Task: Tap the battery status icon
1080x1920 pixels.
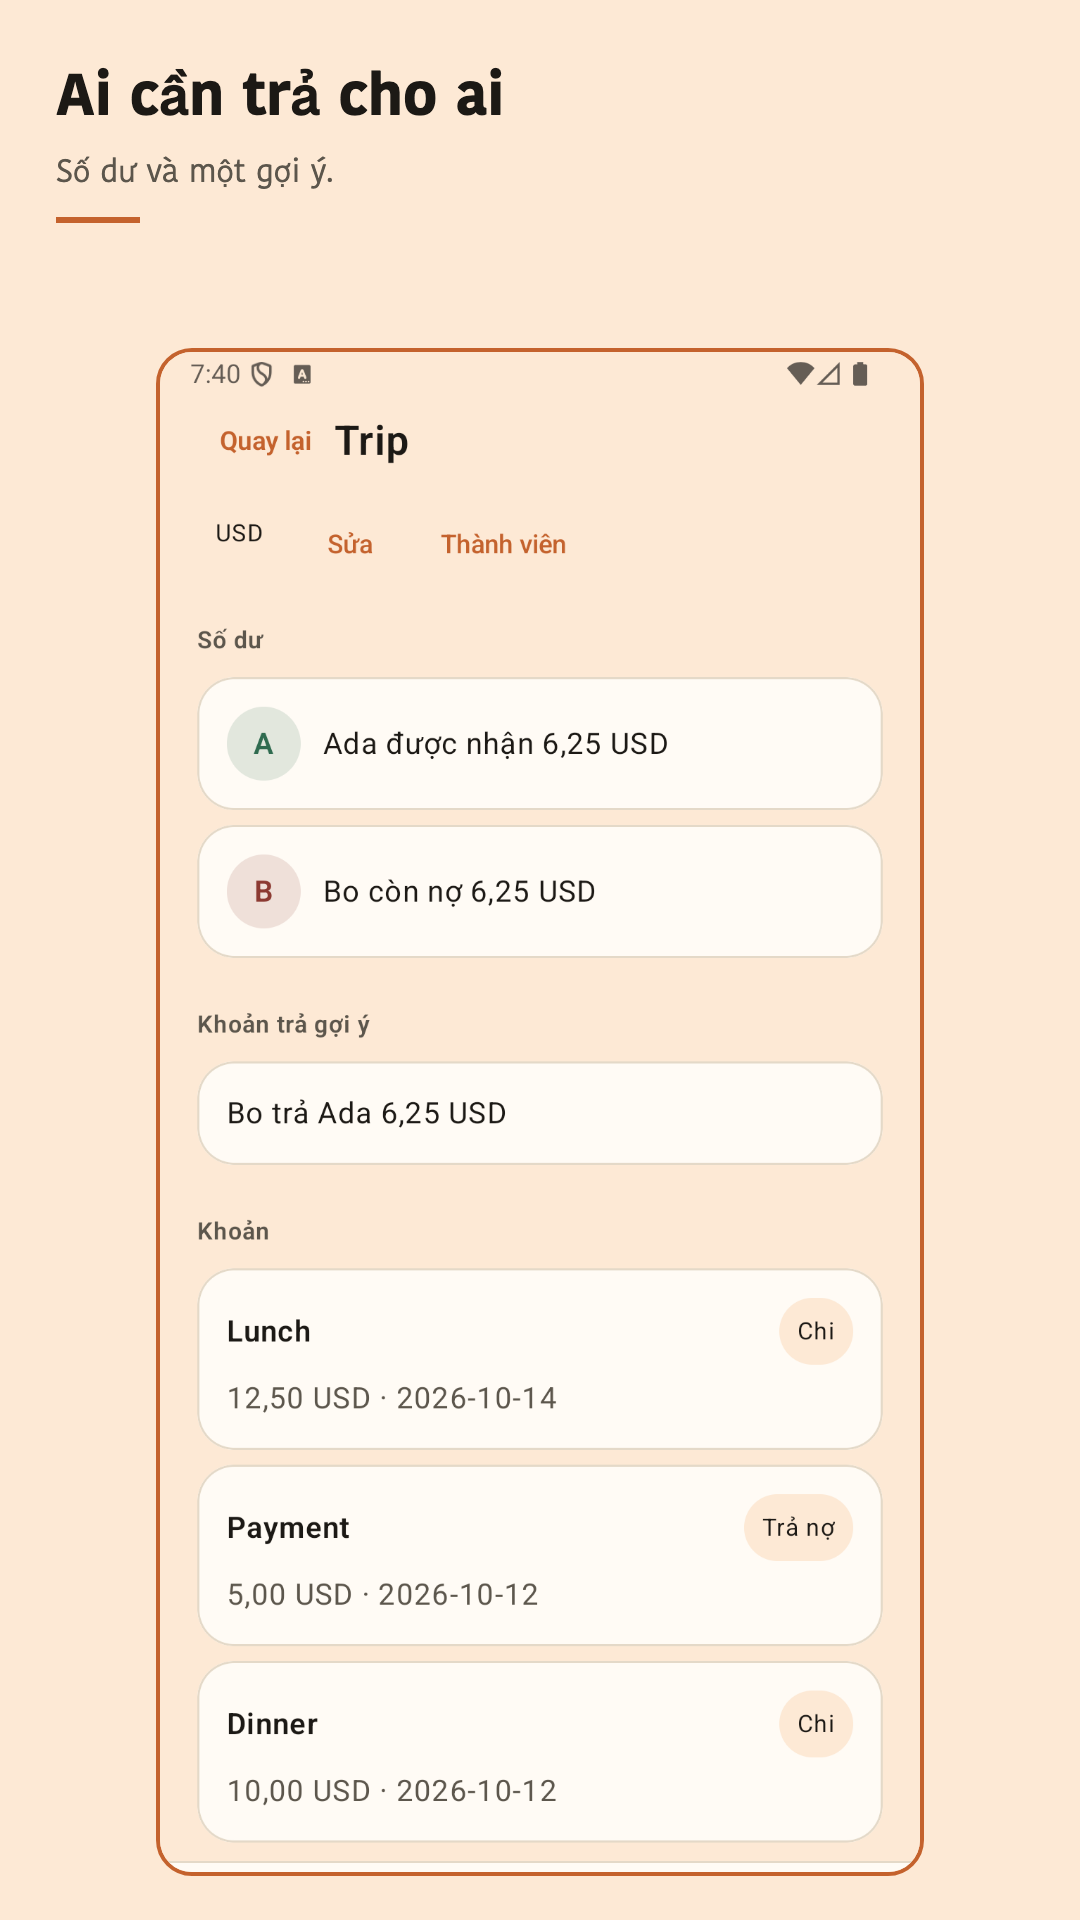Action: [860, 374]
